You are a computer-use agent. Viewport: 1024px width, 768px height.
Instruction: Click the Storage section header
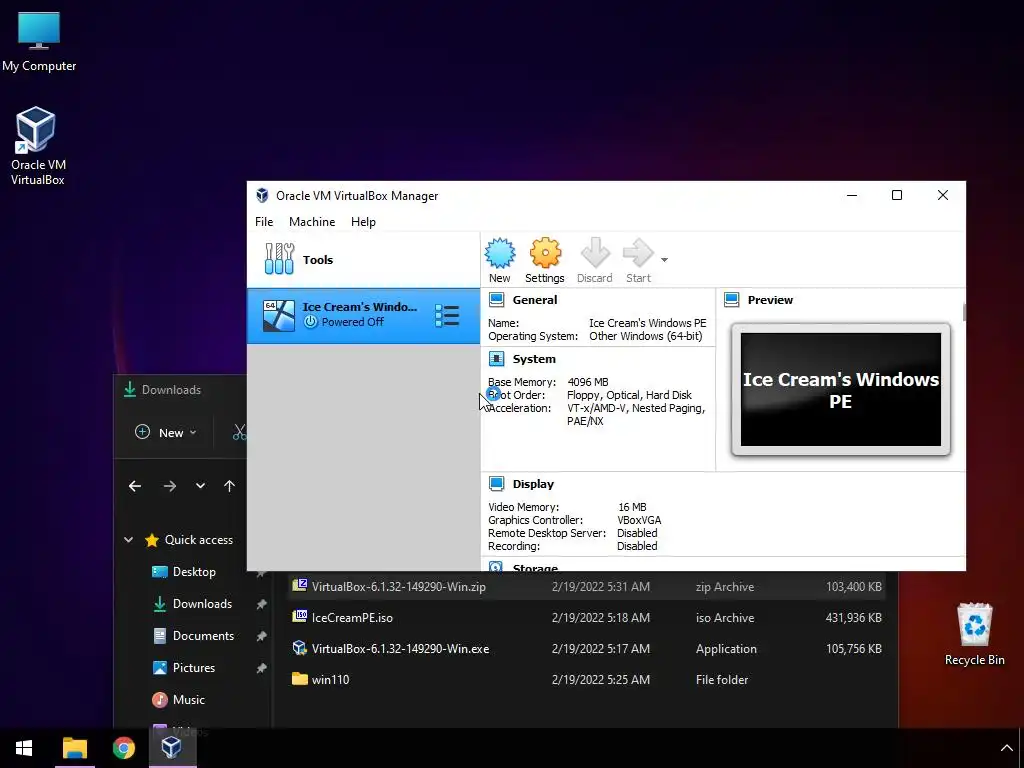(535, 568)
